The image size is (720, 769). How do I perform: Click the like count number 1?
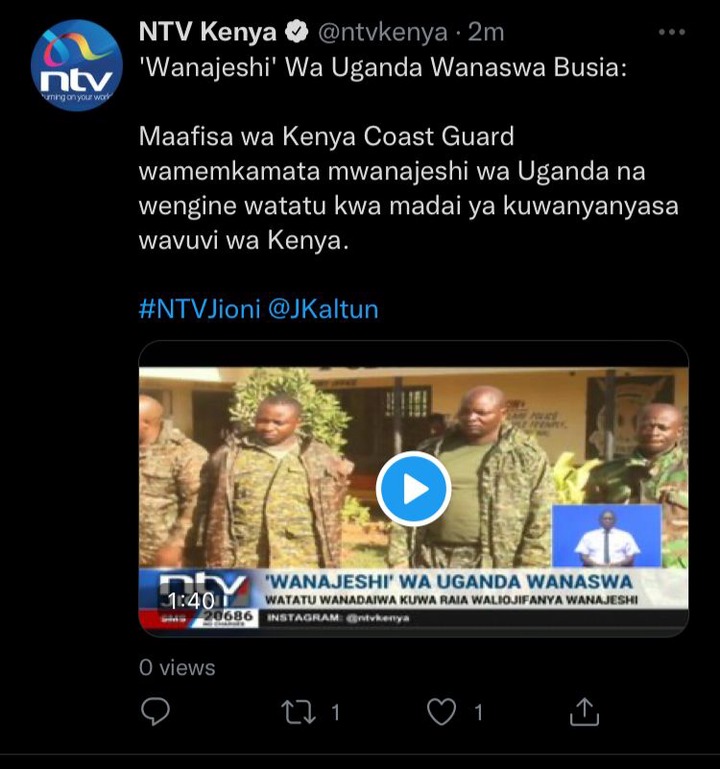tap(479, 713)
